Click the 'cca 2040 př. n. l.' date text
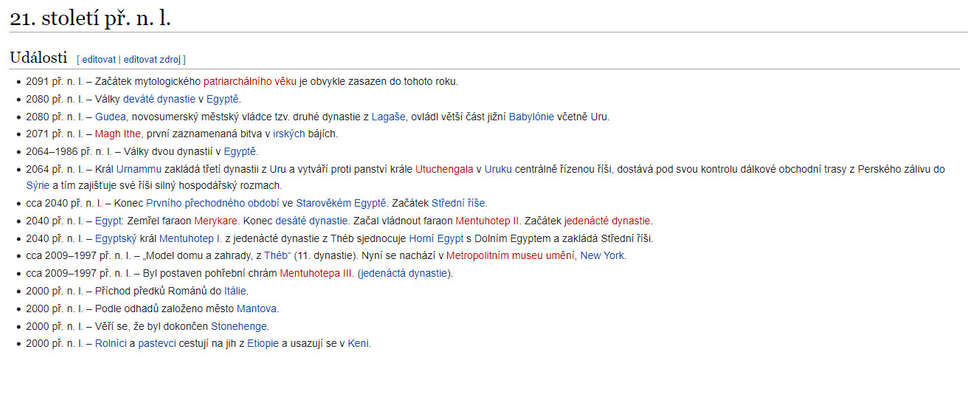 click(64, 203)
